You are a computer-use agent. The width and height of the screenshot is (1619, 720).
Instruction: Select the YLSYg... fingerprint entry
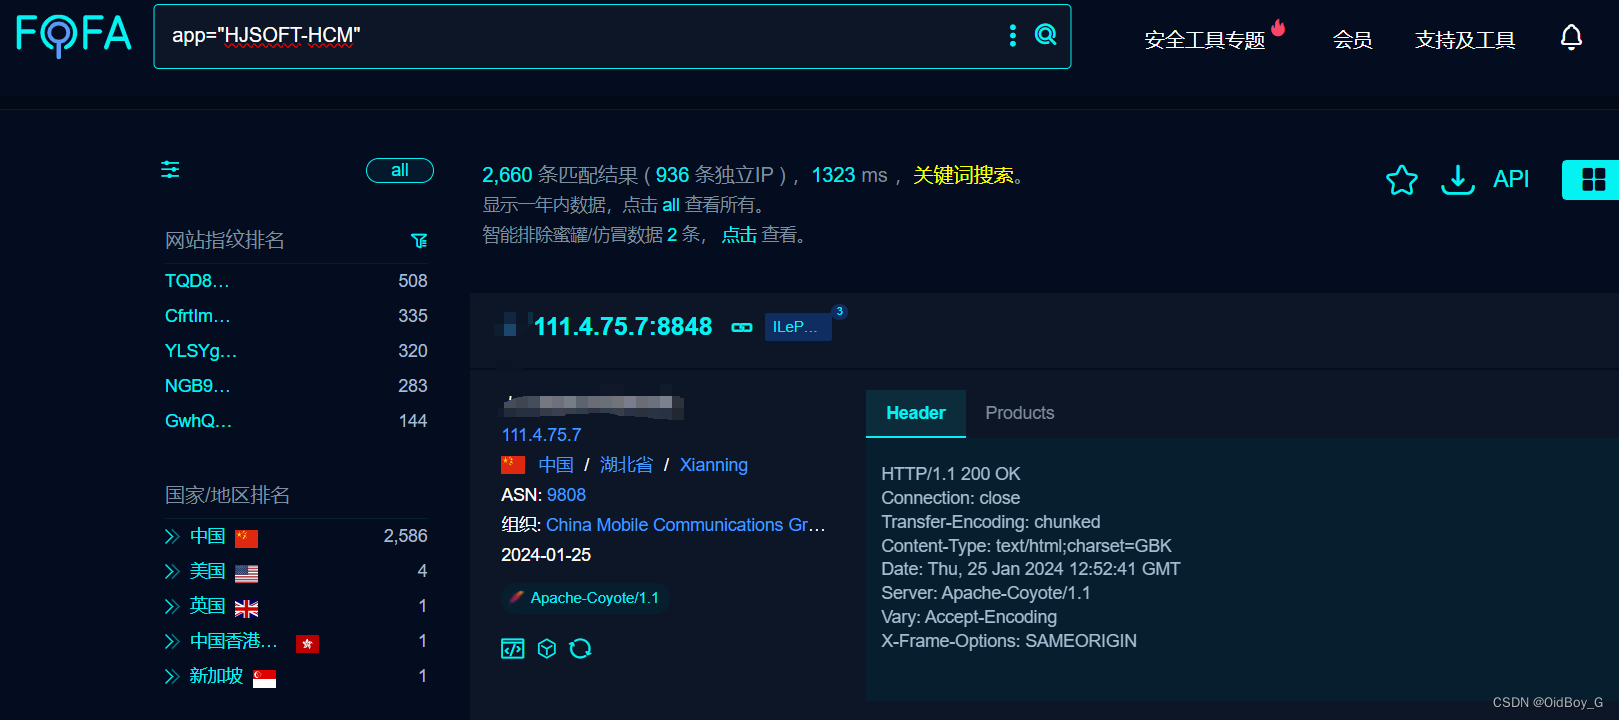(x=201, y=351)
